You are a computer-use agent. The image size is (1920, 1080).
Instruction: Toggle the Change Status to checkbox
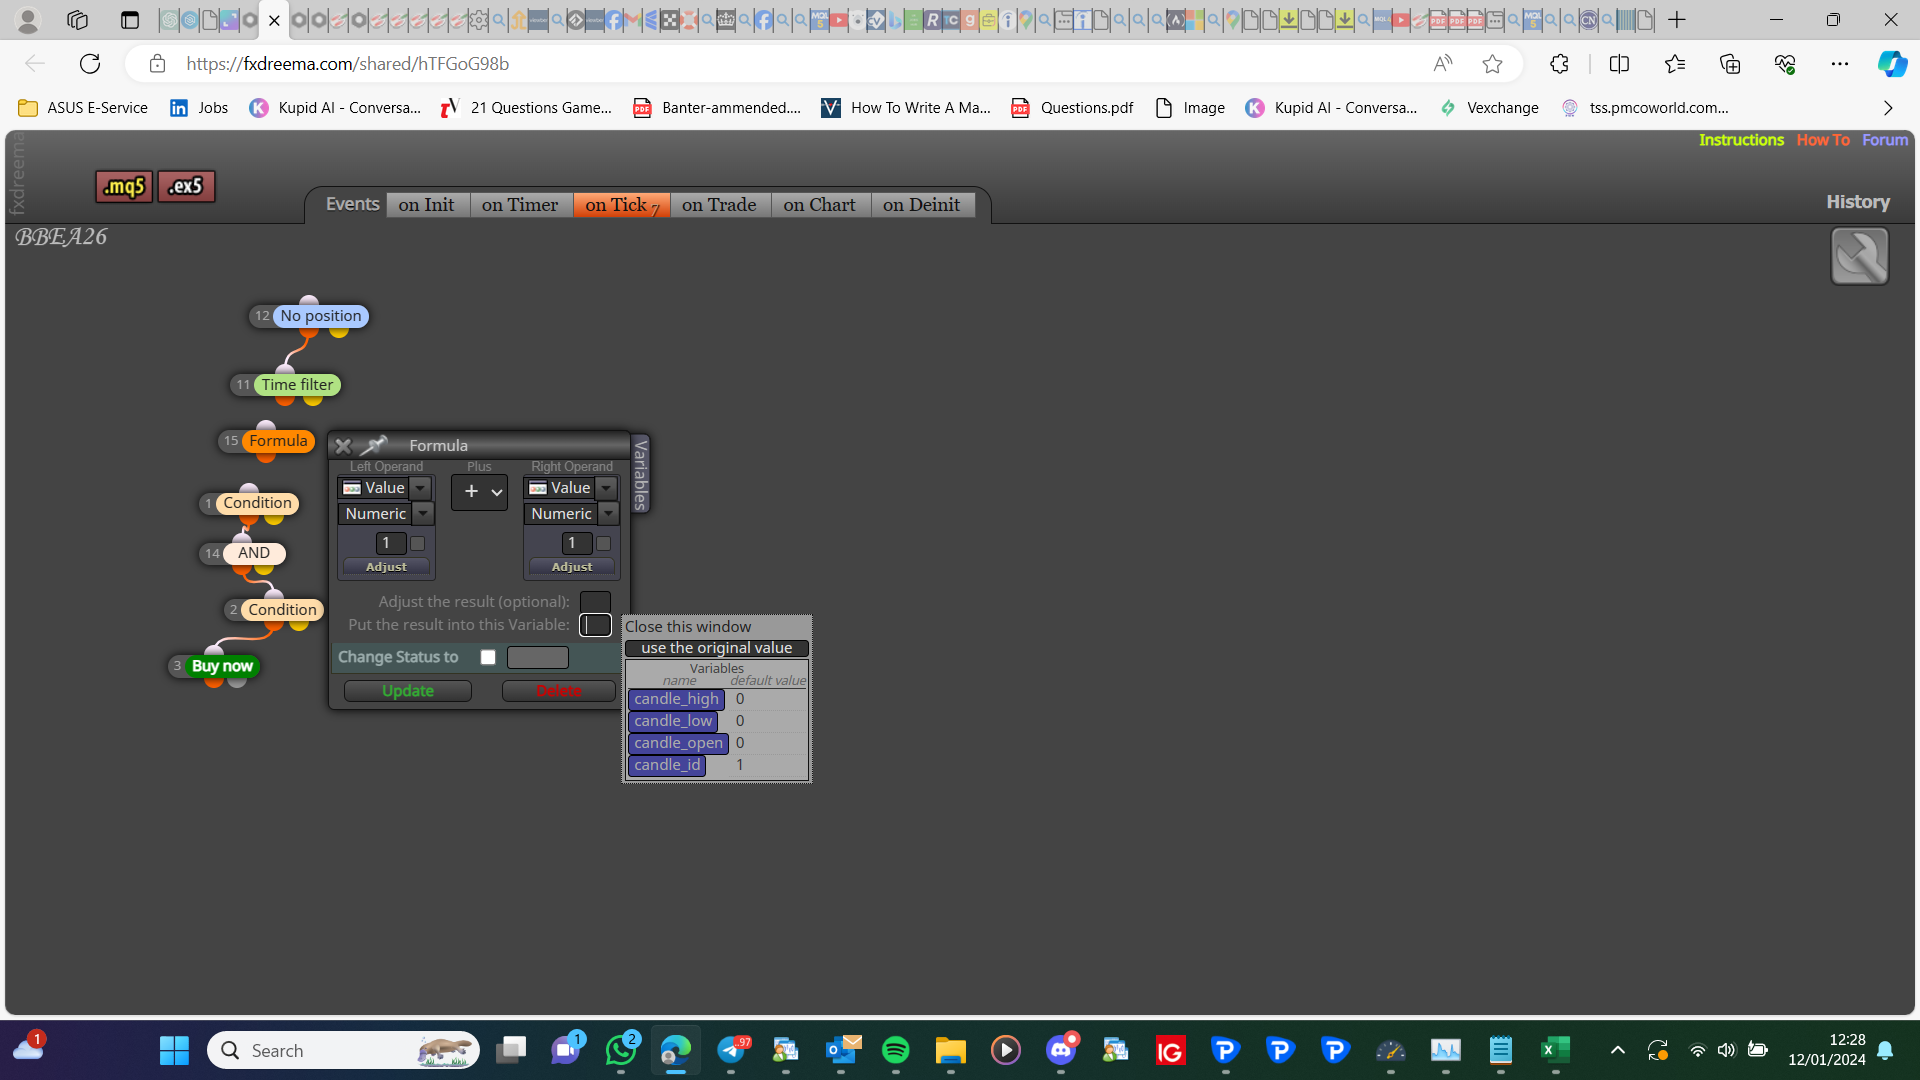point(488,657)
